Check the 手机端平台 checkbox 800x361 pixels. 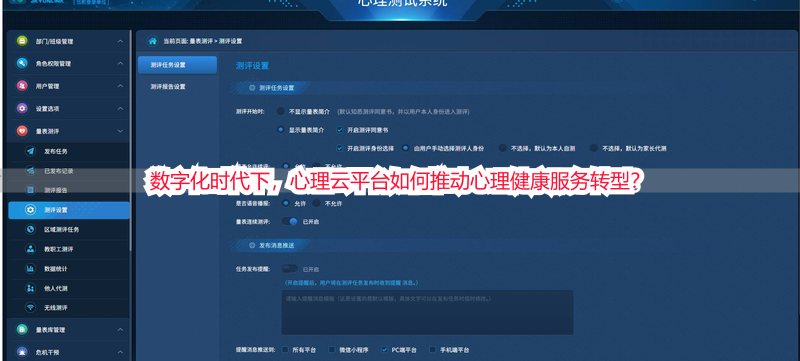432,350
